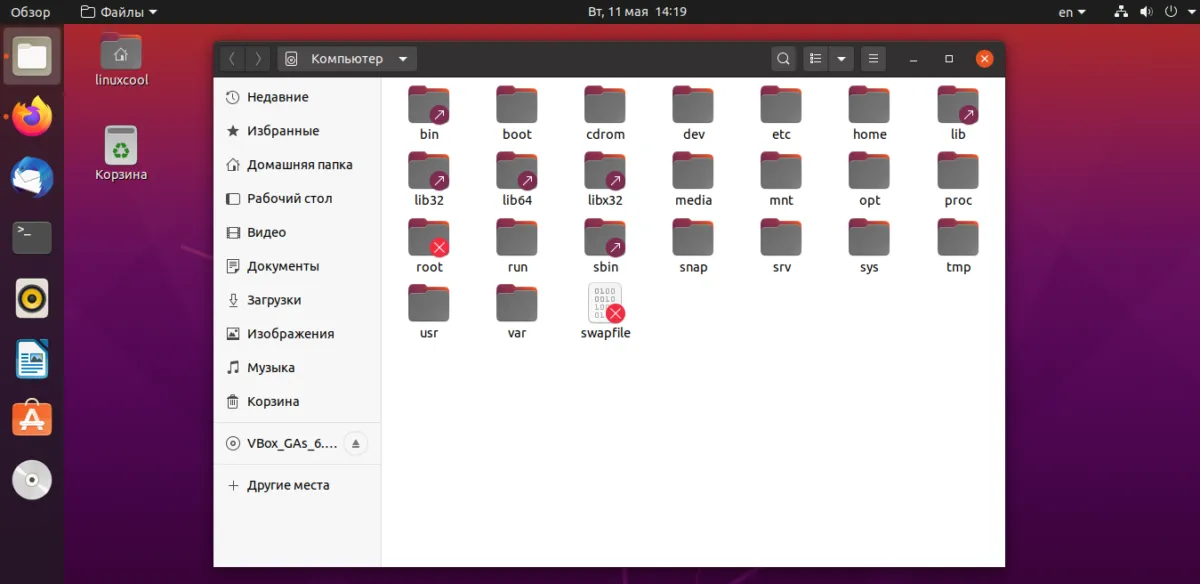Open the tmp folder

[958, 246]
